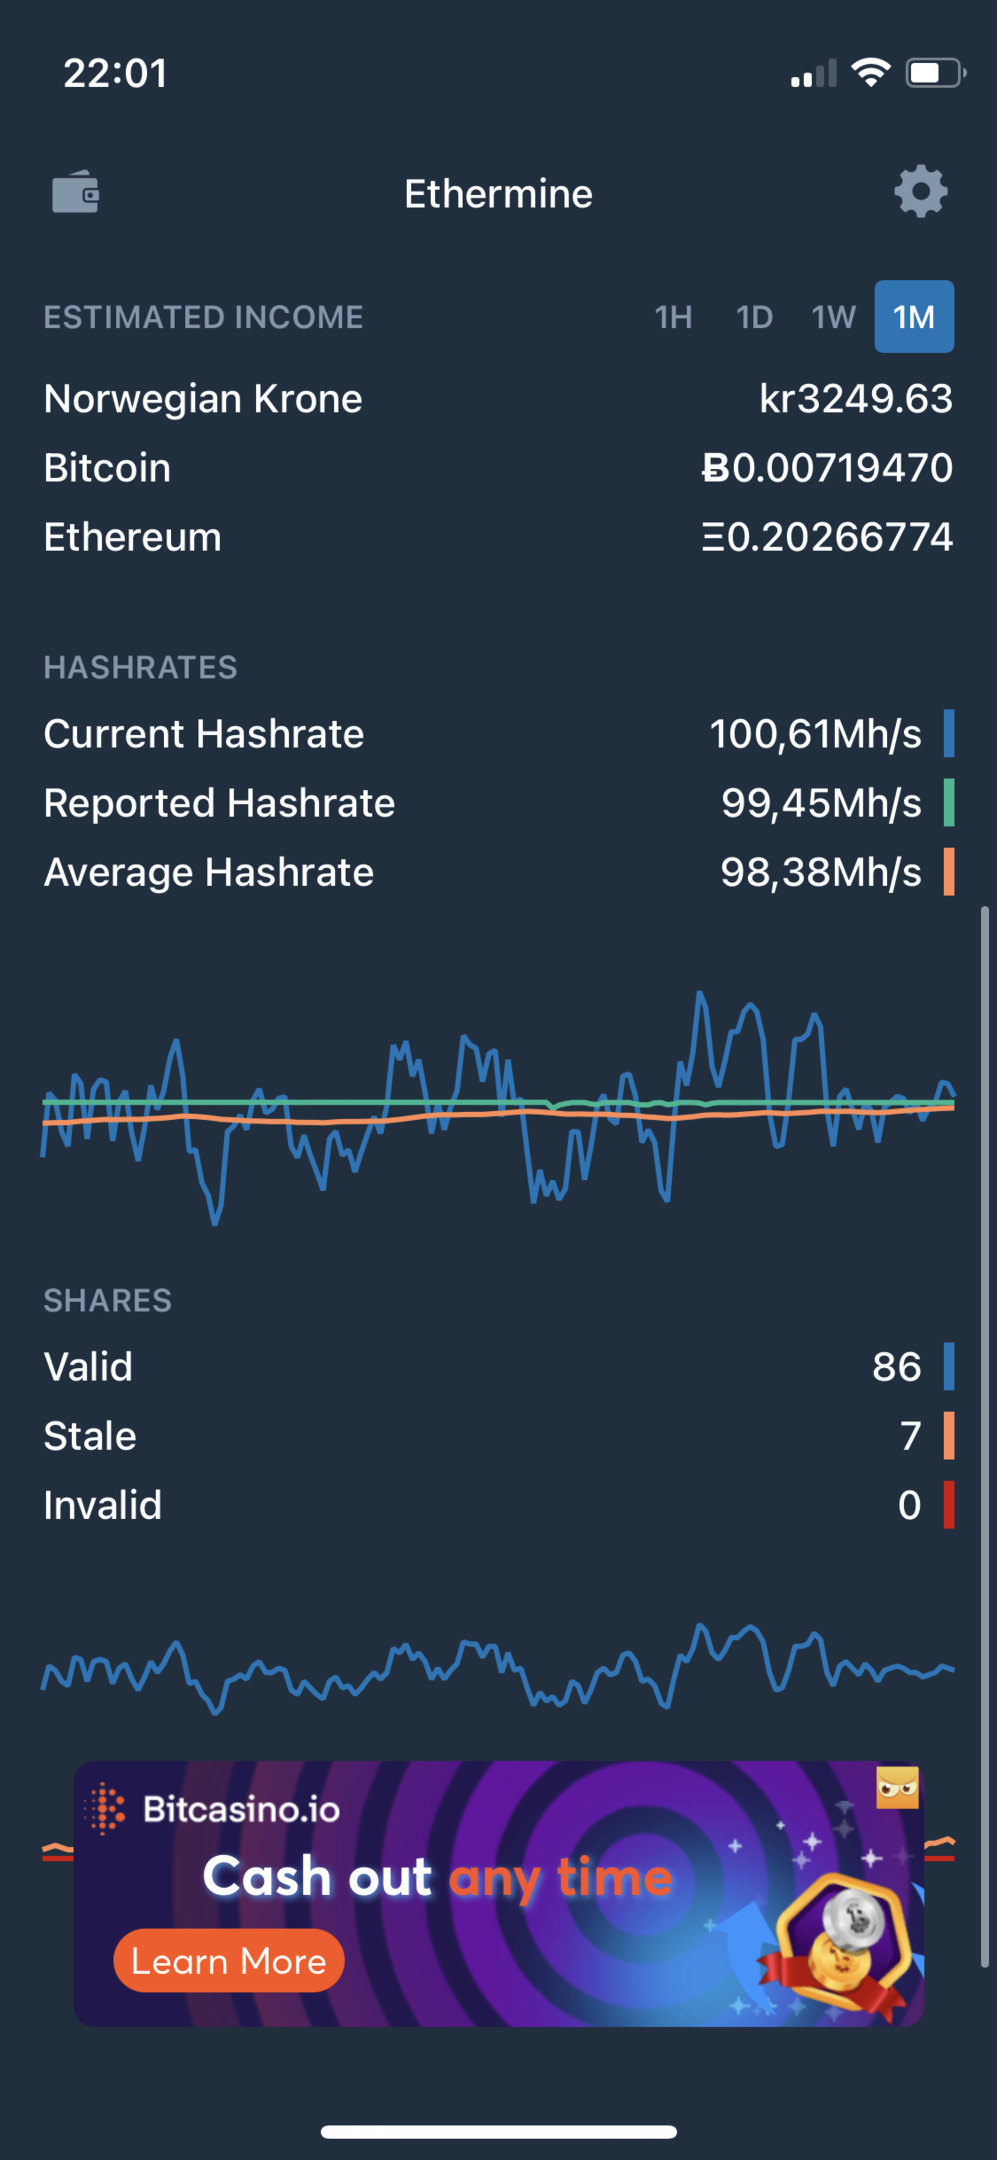
Task: Tap the home indicator bar
Action: coord(498,2132)
